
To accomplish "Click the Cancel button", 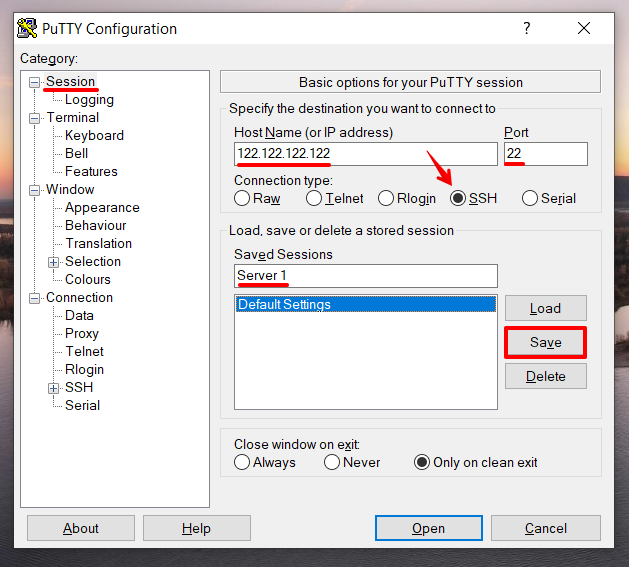I will coord(546,528).
